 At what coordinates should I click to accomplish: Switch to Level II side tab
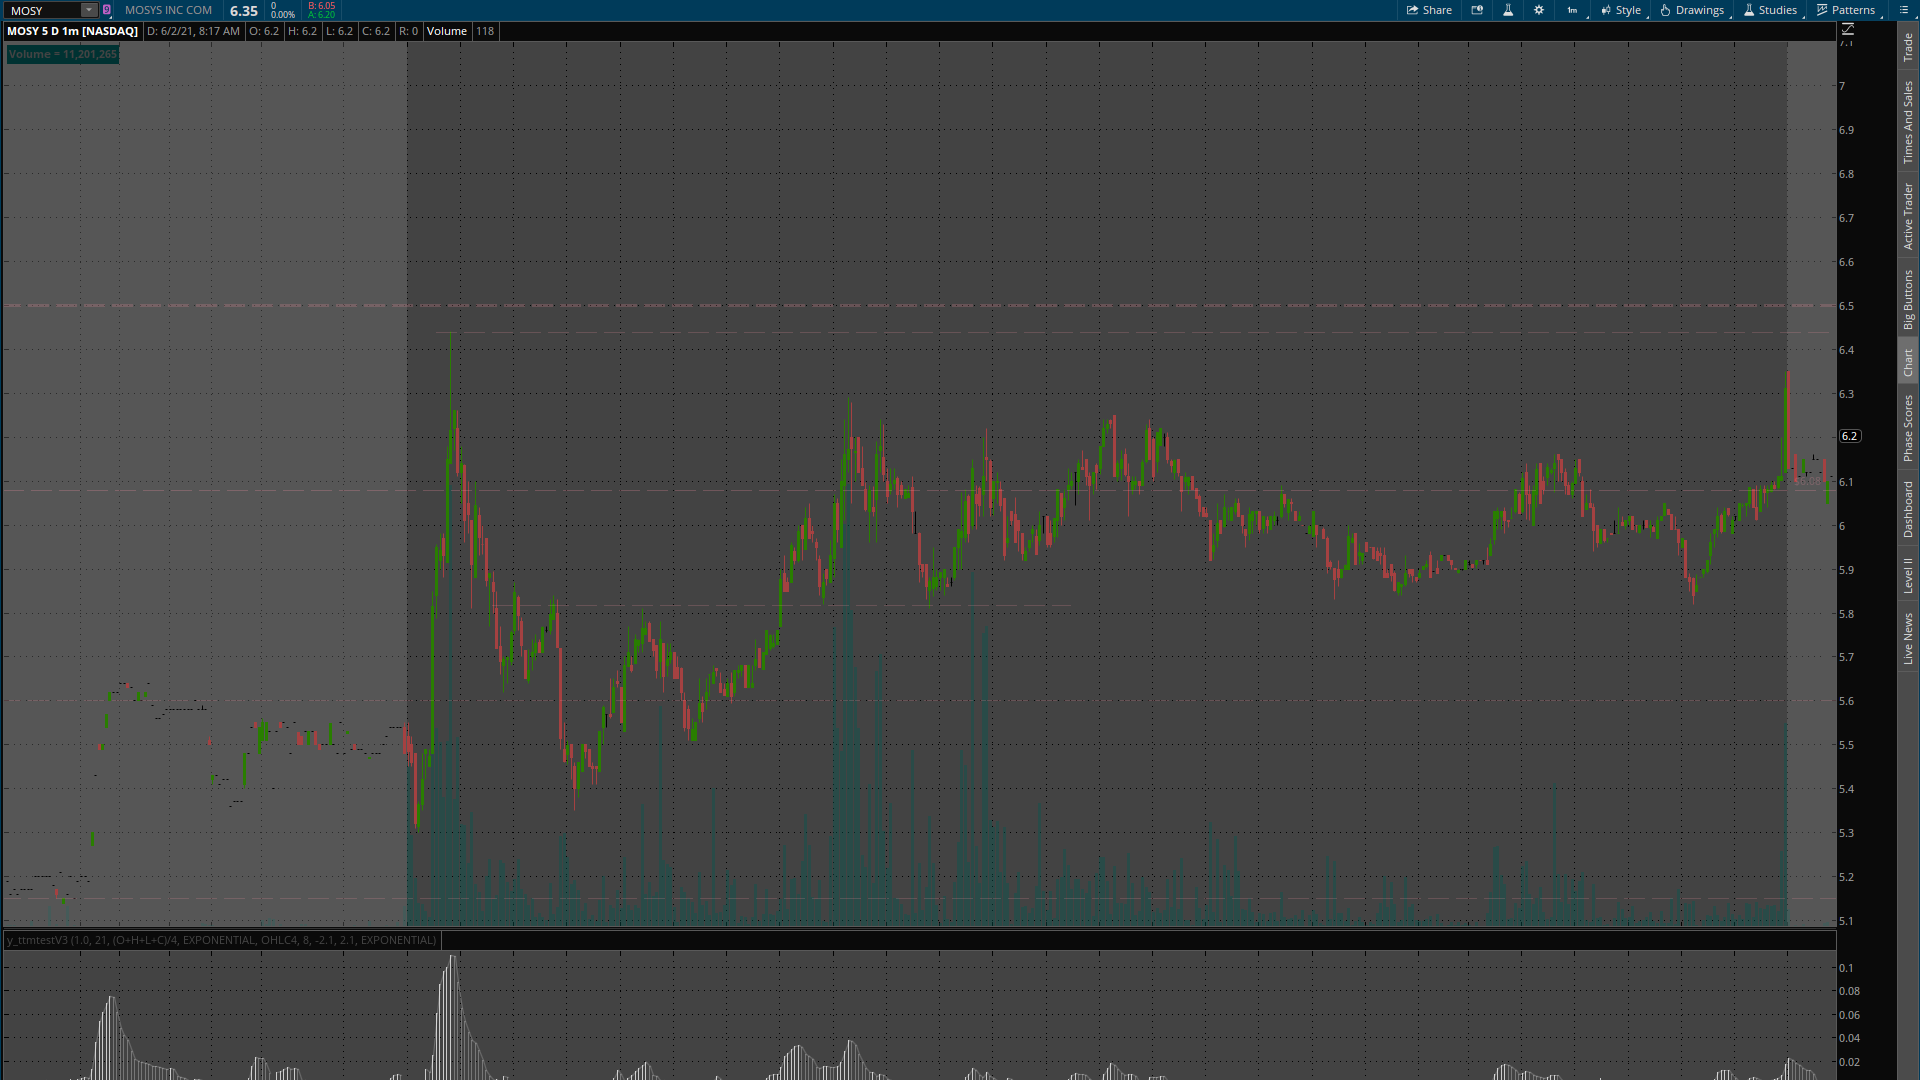(x=1908, y=575)
